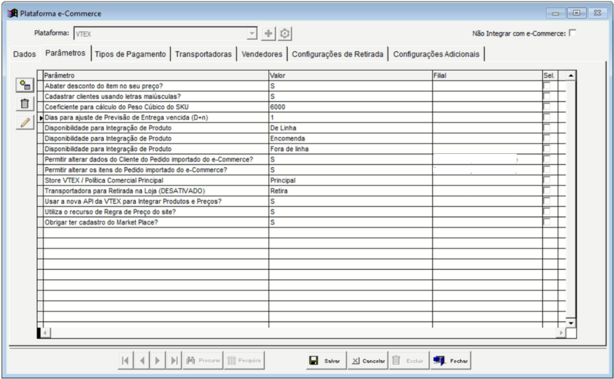Click the Valor column header
Screen dimensions: 614x379
pyautogui.click(x=350, y=75)
